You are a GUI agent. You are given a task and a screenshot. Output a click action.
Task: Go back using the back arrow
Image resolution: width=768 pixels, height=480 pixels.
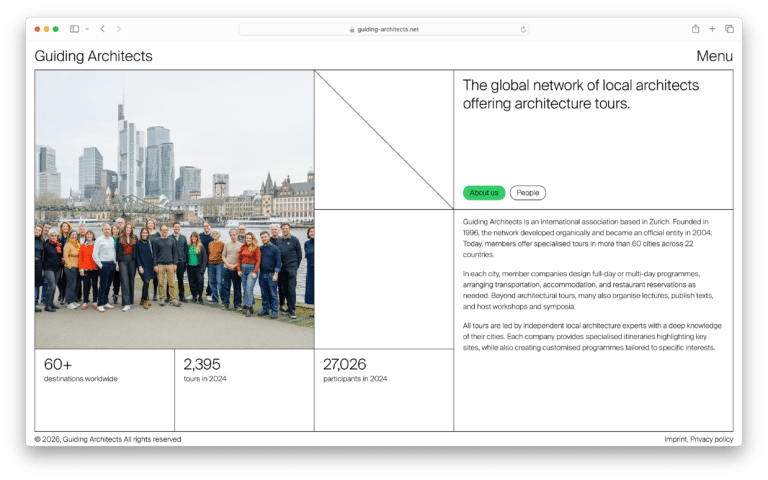tap(102, 29)
